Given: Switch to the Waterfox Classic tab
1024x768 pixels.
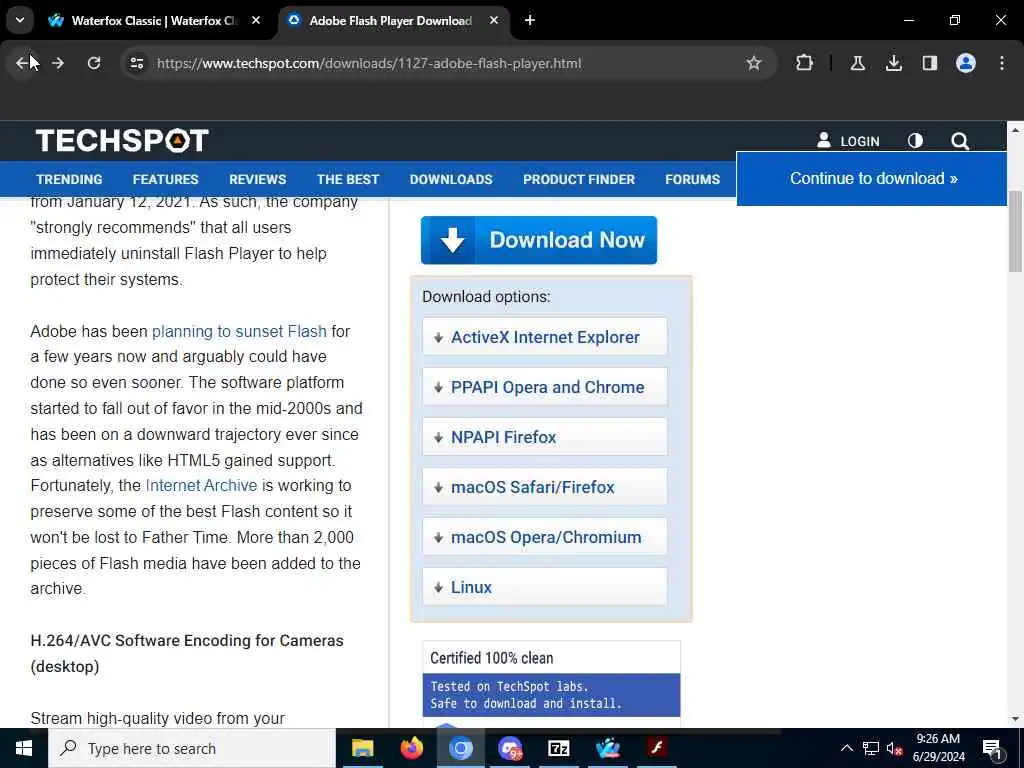Looking at the screenshot, I should [x=155, y=20].
